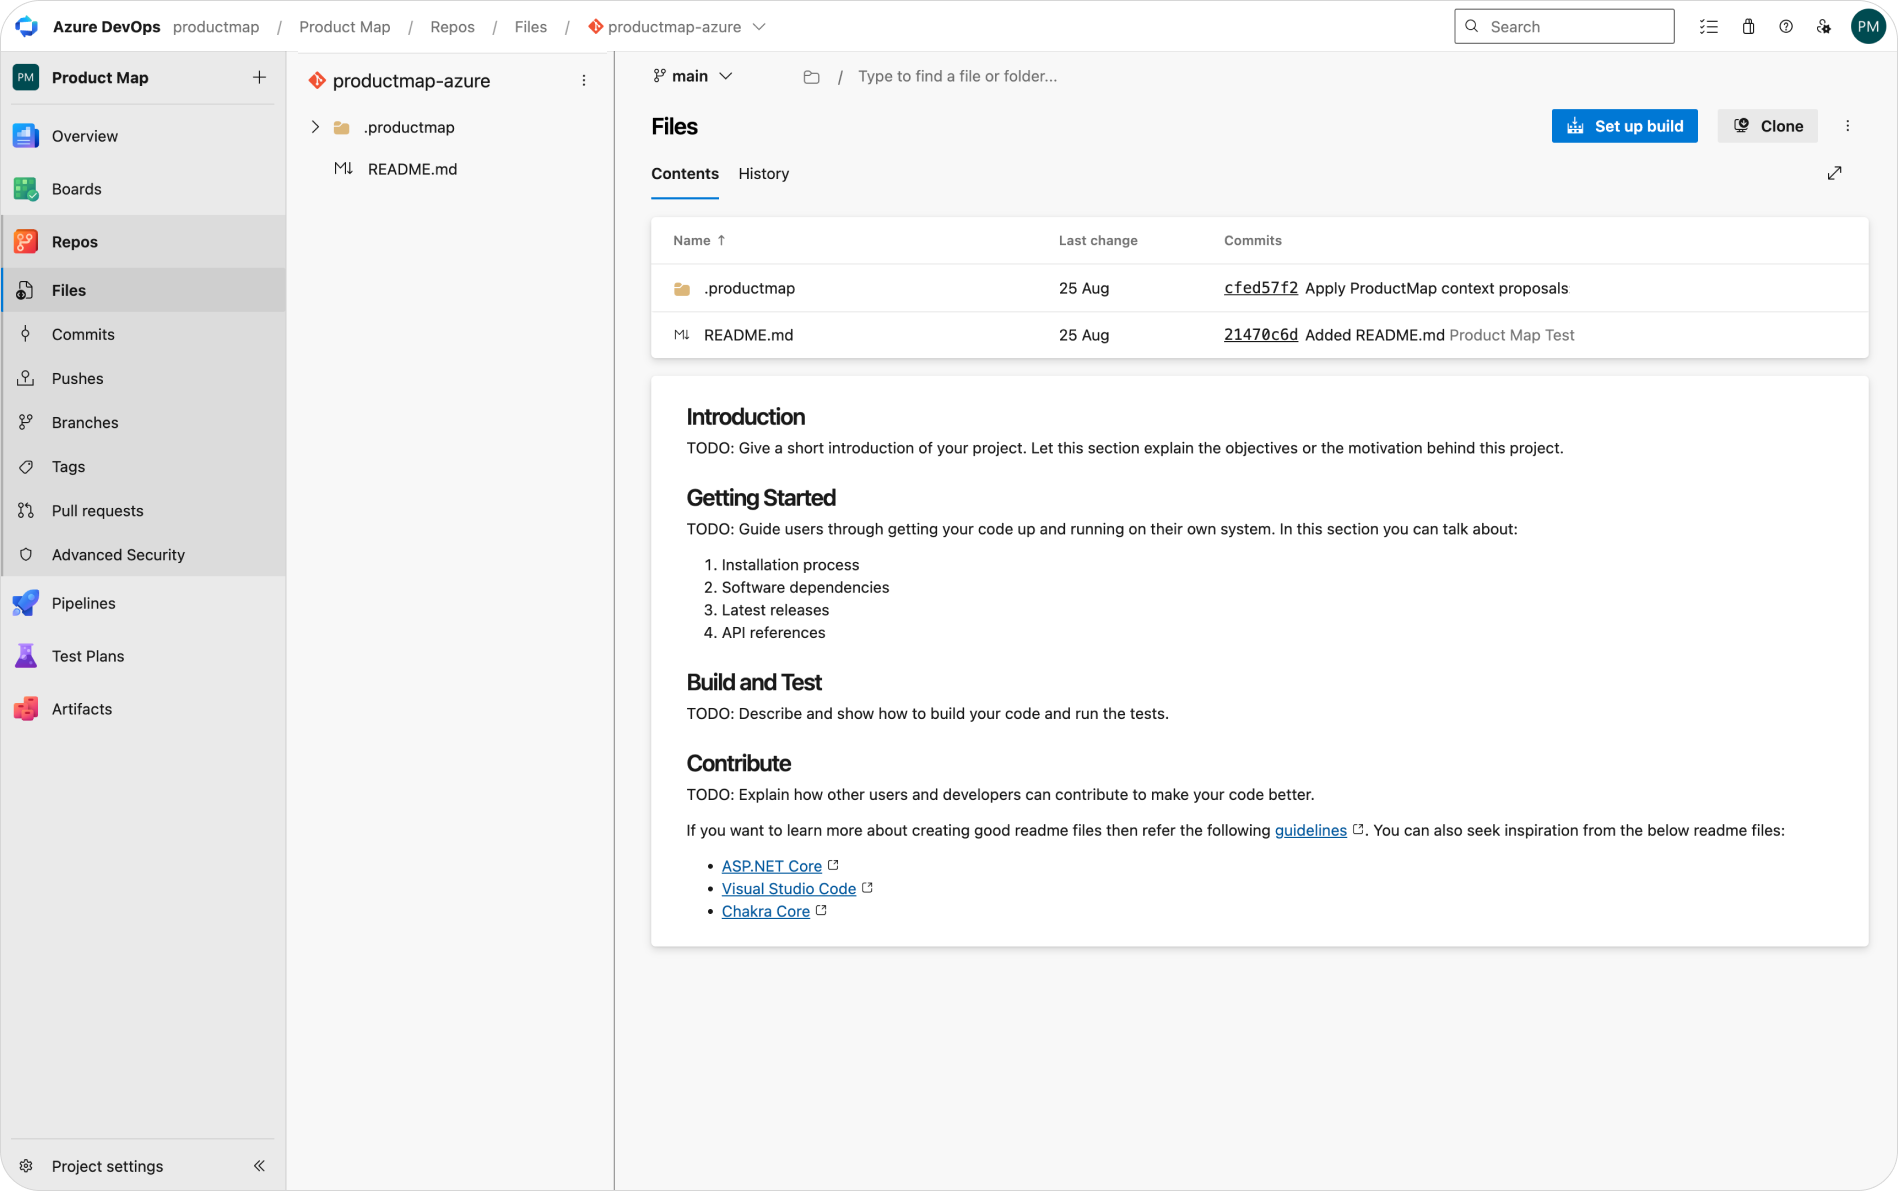Open Commits under Repos
Image resolution: width=1898 pixels, height=1191 pixels.
143,334
